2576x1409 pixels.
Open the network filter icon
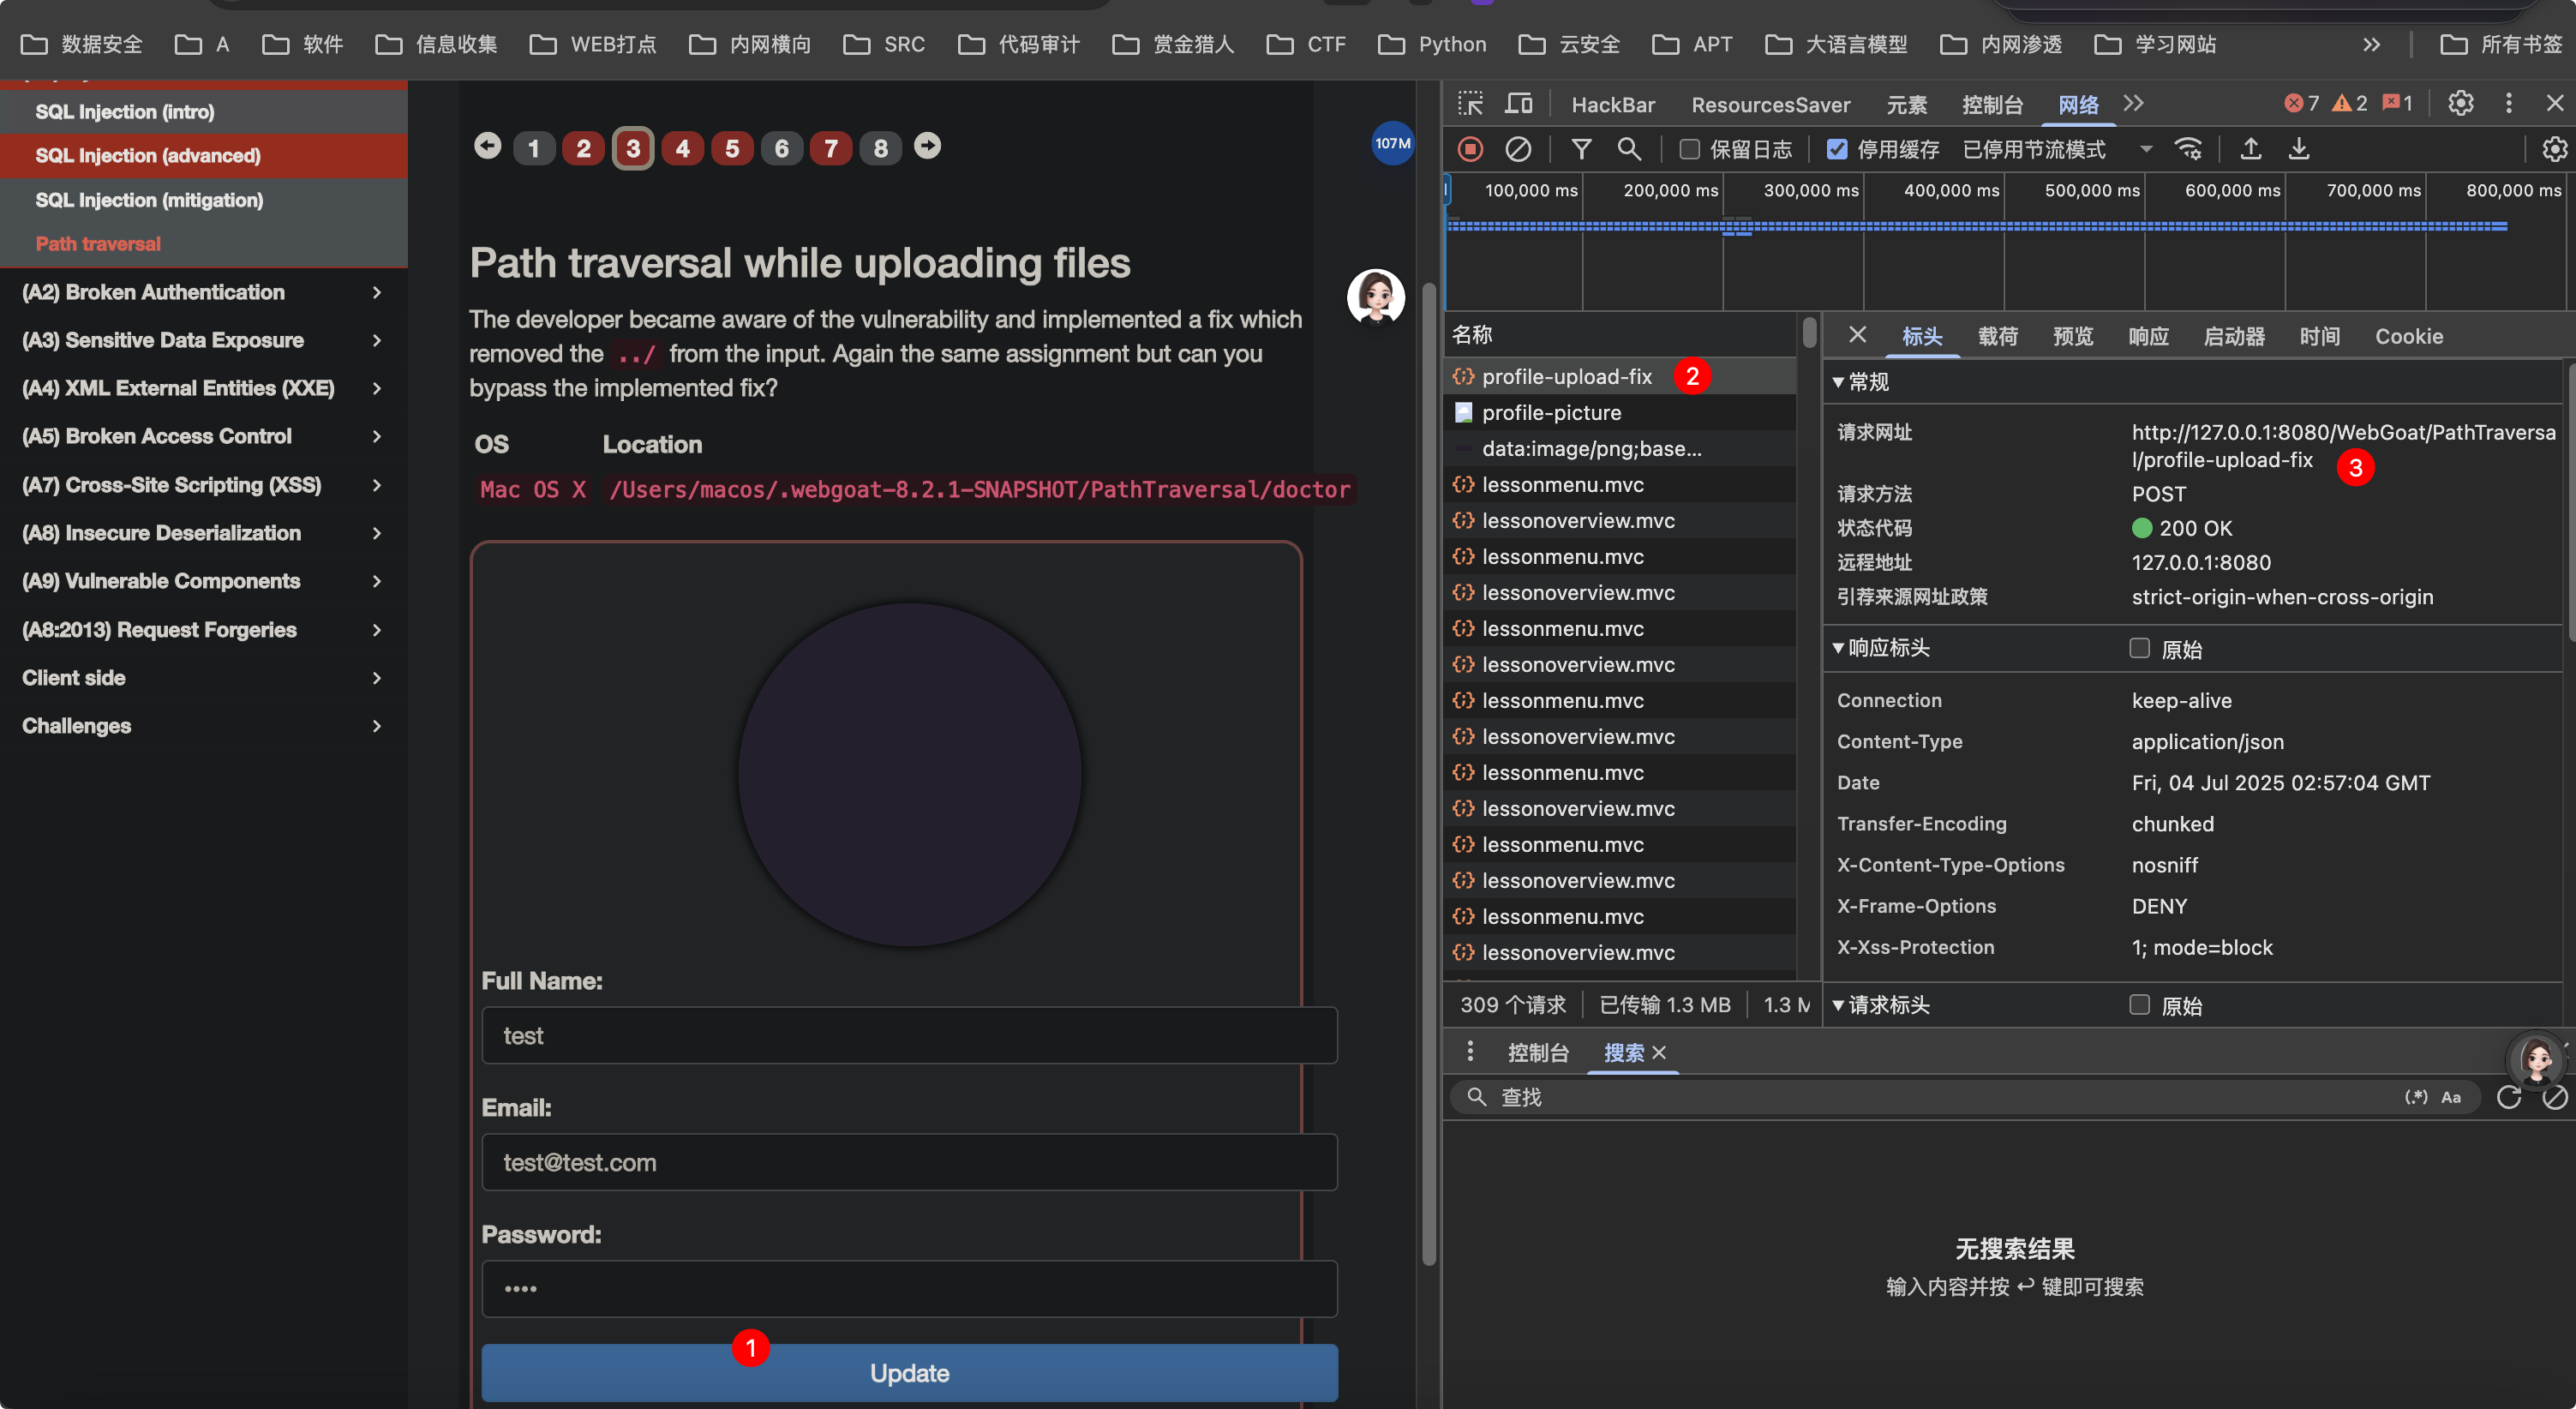[1581, 149]
